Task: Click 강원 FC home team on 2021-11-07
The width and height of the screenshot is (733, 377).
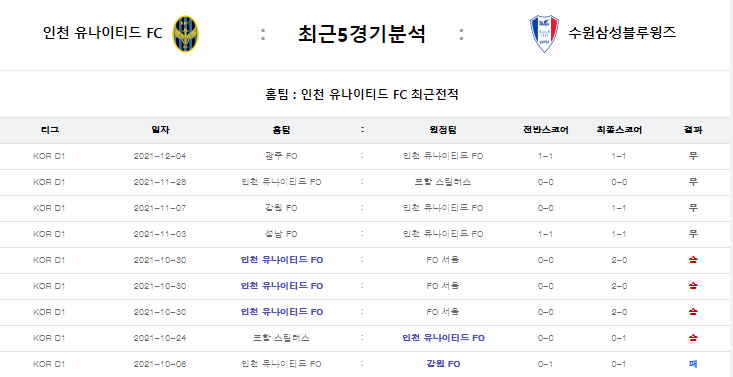Action: tap(281, 208)
